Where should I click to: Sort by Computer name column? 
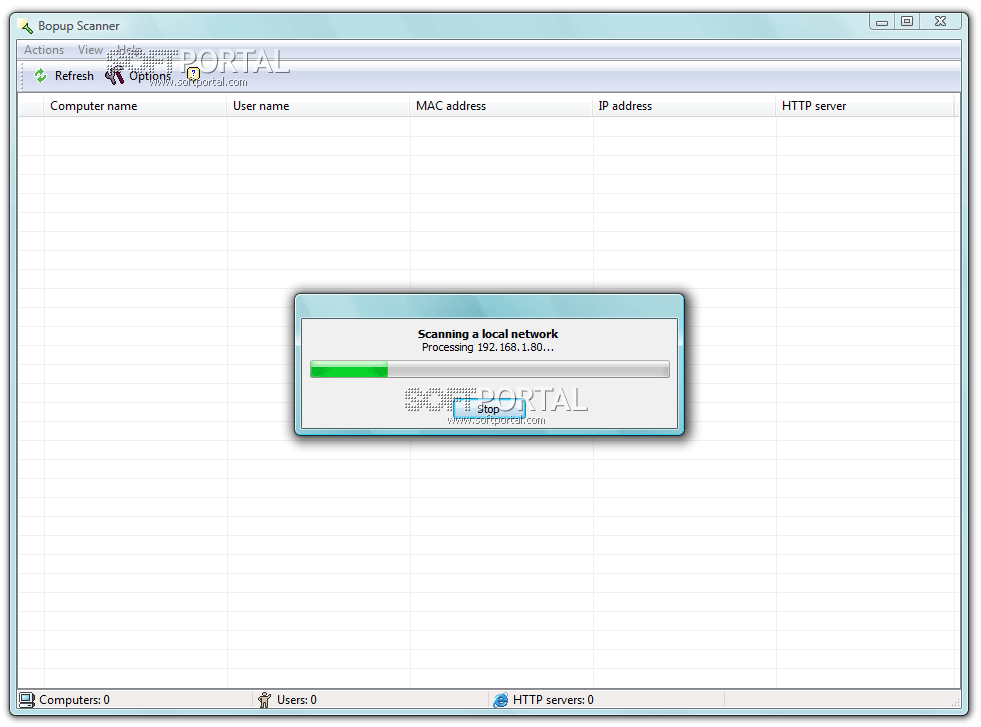[135, 106]
